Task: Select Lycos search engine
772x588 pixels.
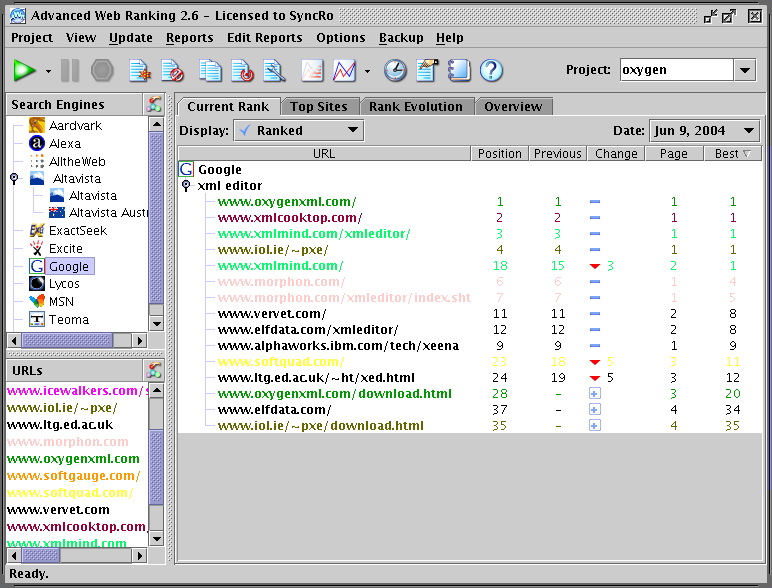Action: coord(54,284)
